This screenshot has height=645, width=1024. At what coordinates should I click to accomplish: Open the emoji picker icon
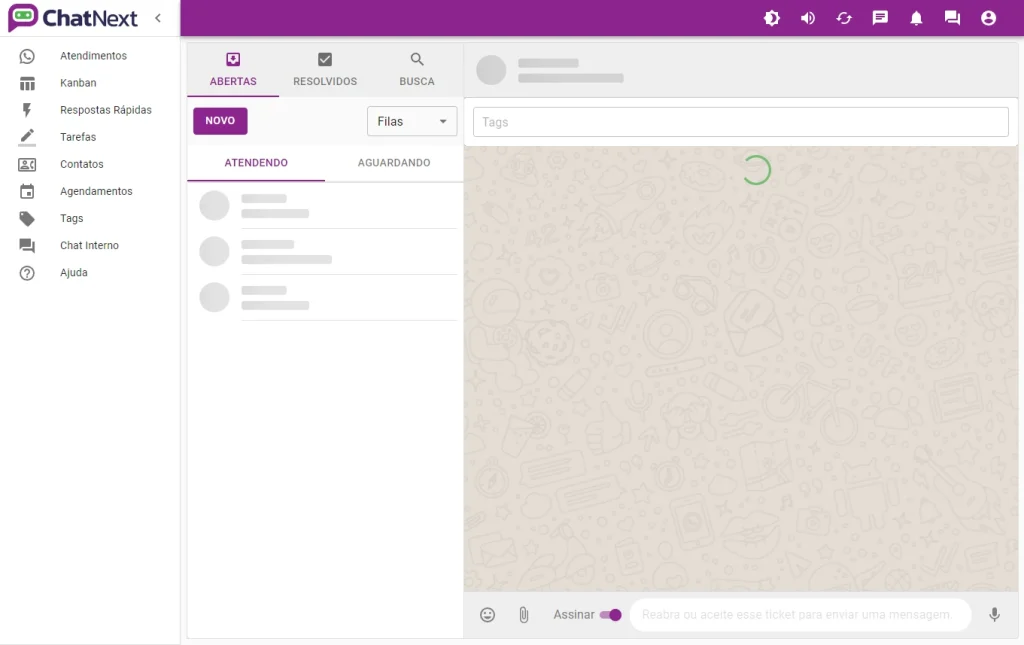(487, 615)
